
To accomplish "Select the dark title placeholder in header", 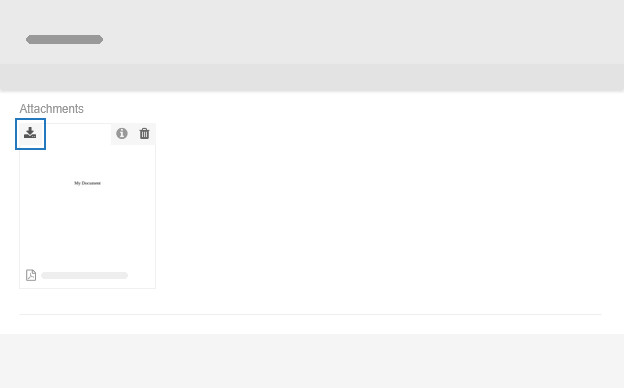I will coord(64,39).
